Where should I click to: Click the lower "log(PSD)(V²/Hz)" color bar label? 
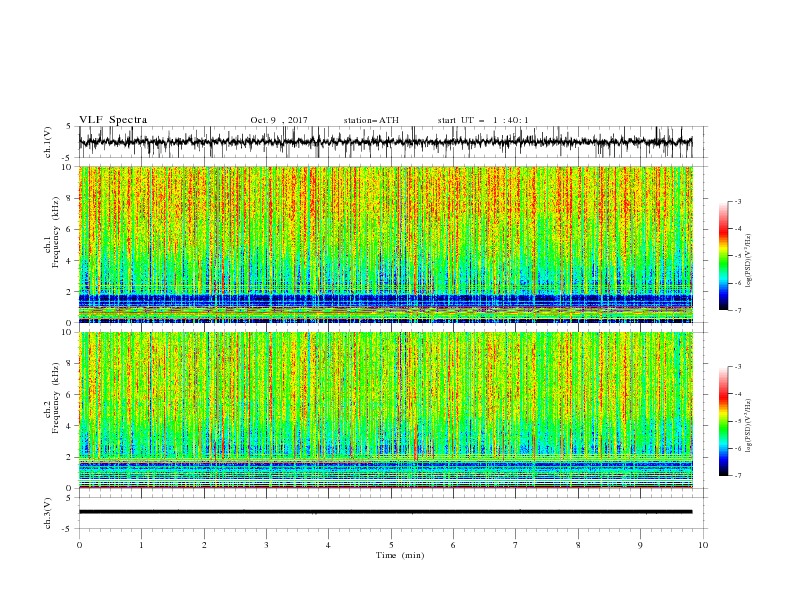(748, 426)
